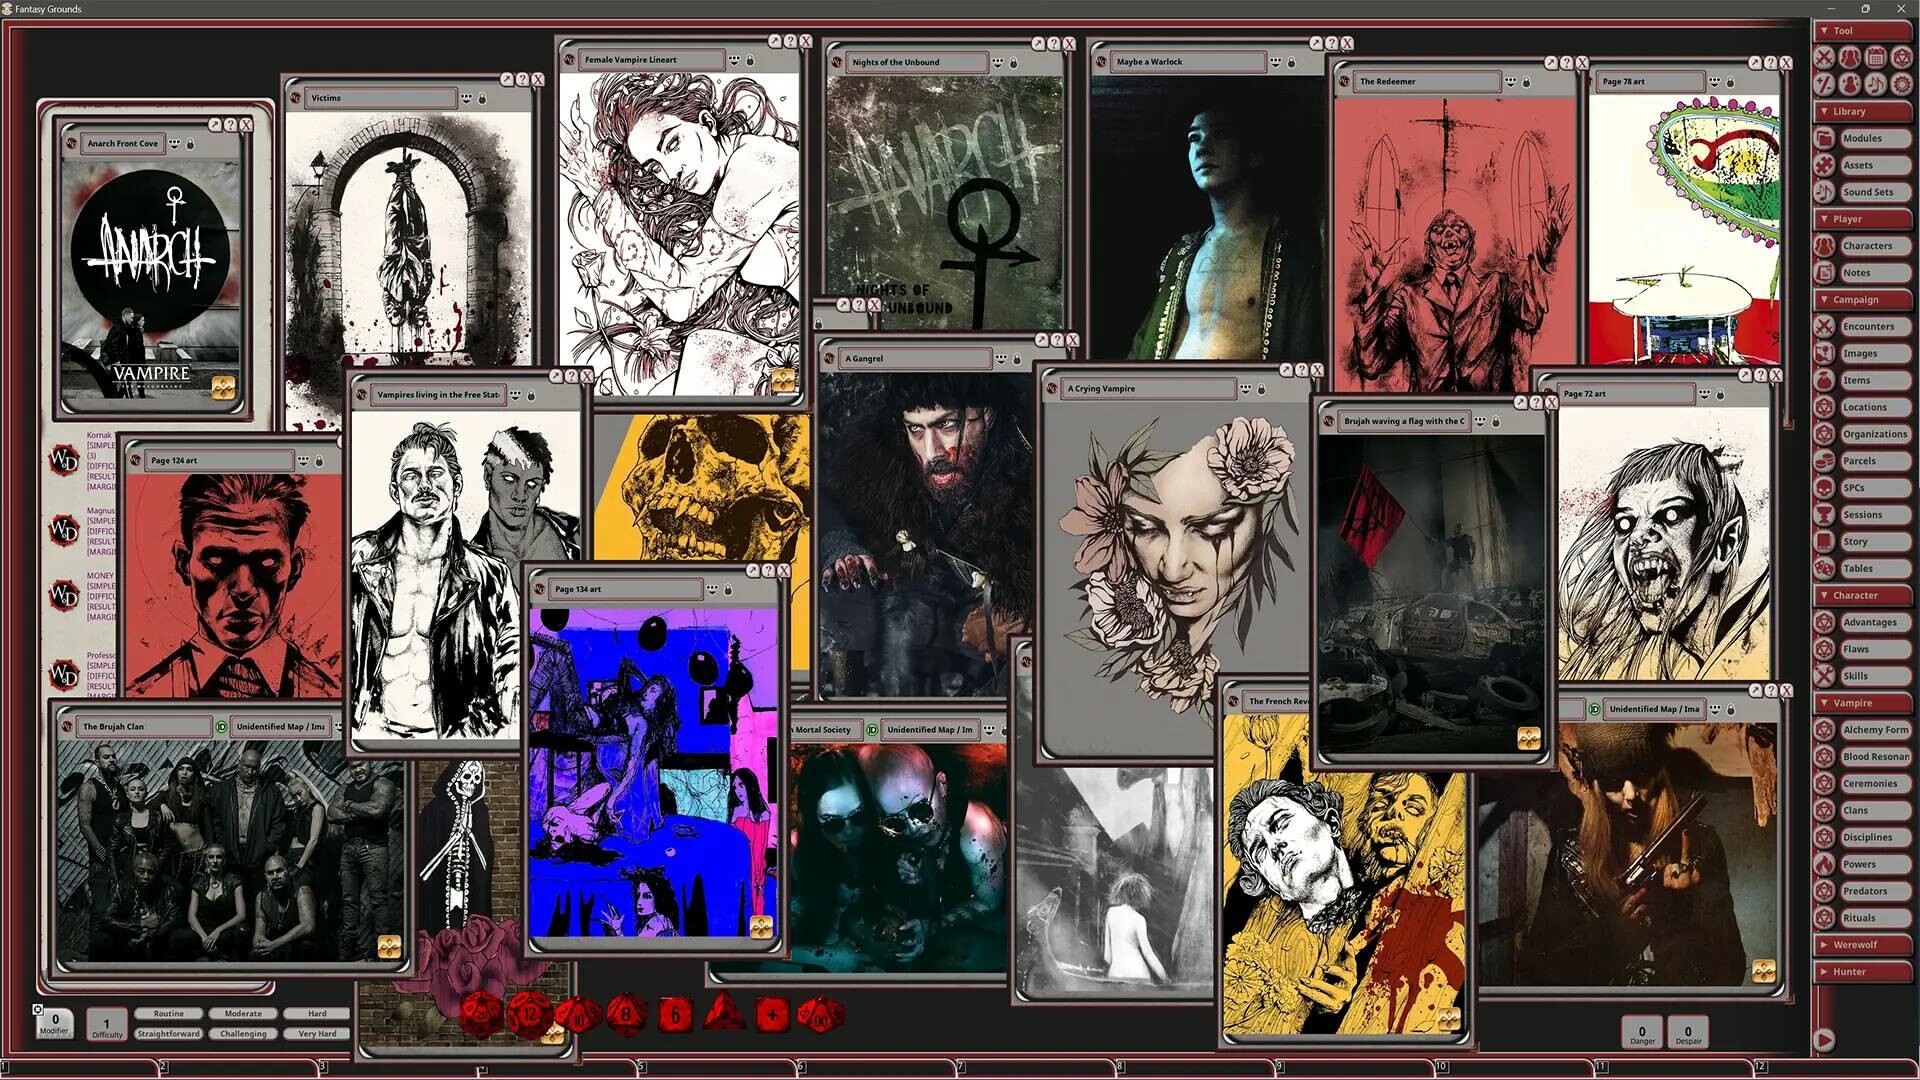This screenshot has height=1080, width=1920.
Task: Open the Encounters crossed swords icon
Action: click(1824, 326)
